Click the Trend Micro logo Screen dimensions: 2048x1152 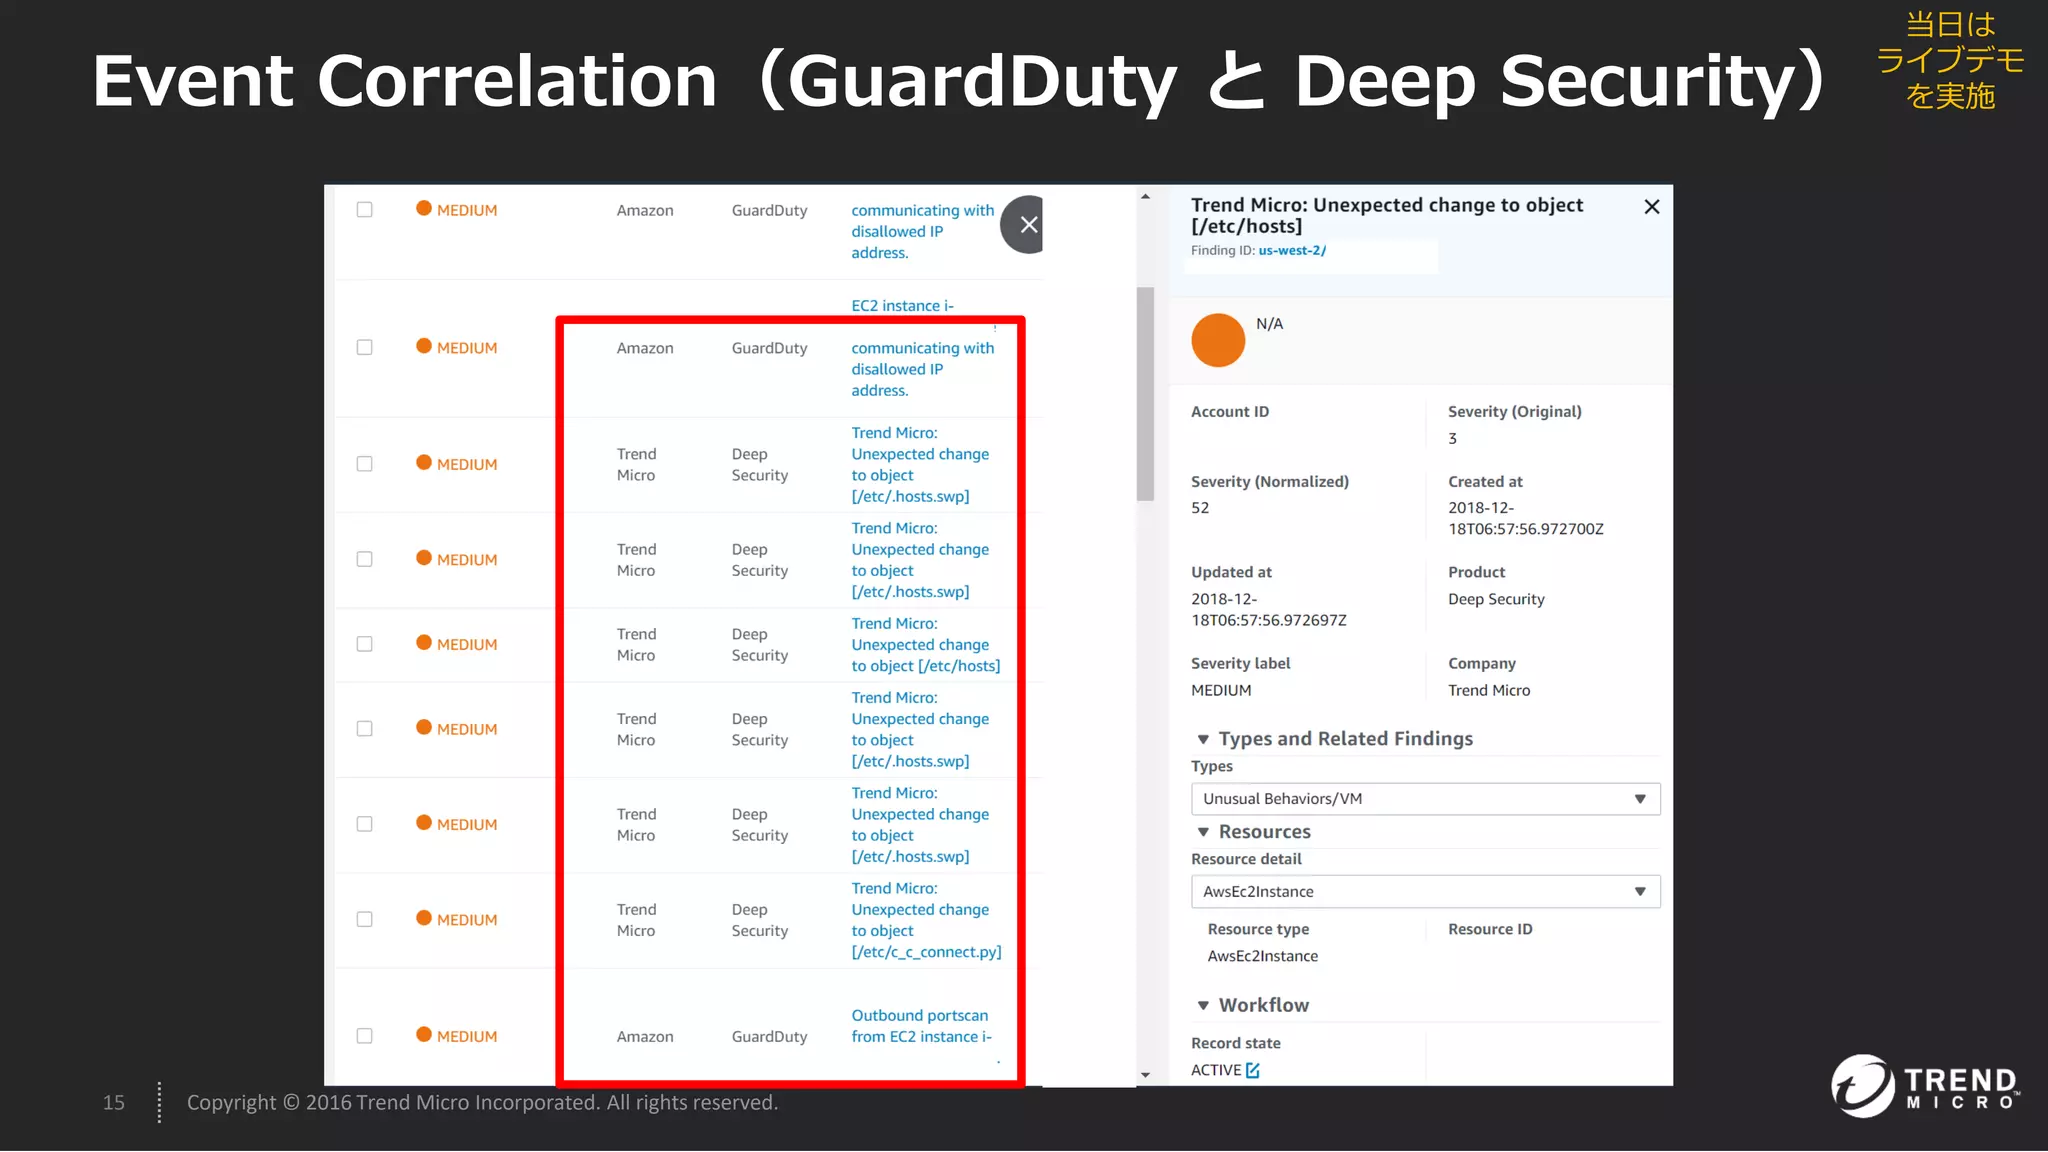pos(1925,1086)
